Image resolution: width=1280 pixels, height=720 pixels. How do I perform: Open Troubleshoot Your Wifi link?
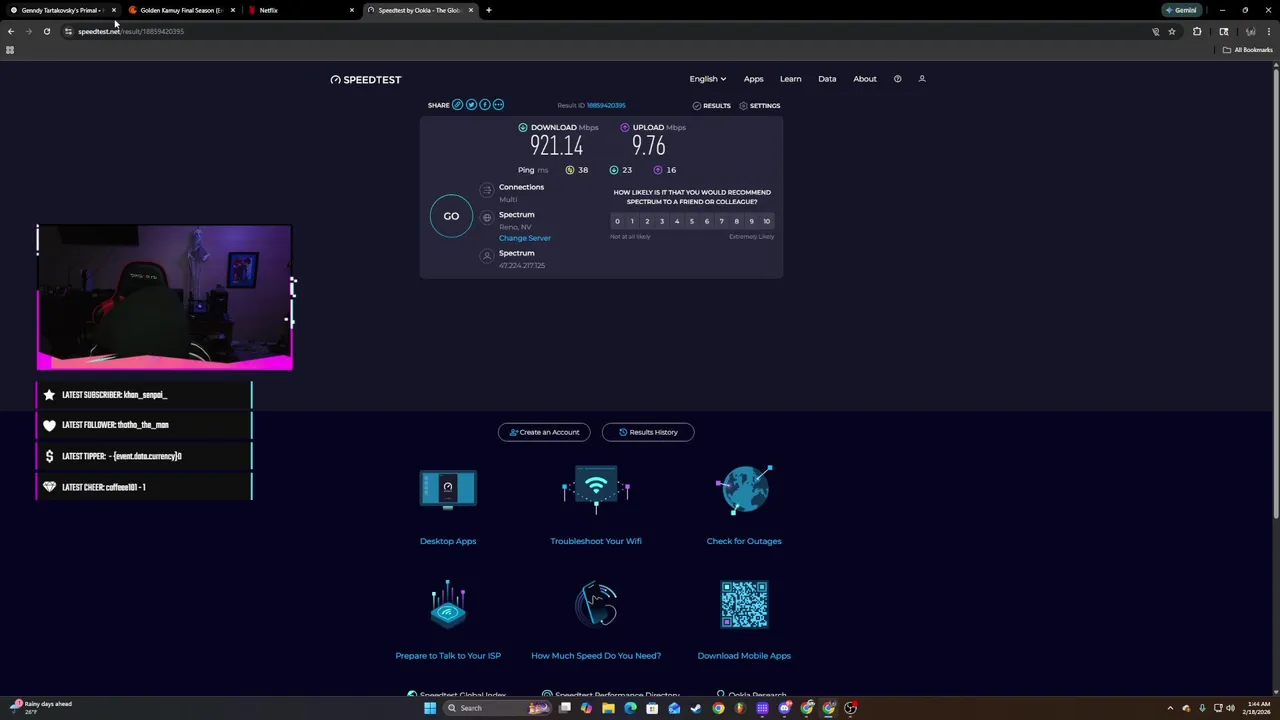coord(596,541)
